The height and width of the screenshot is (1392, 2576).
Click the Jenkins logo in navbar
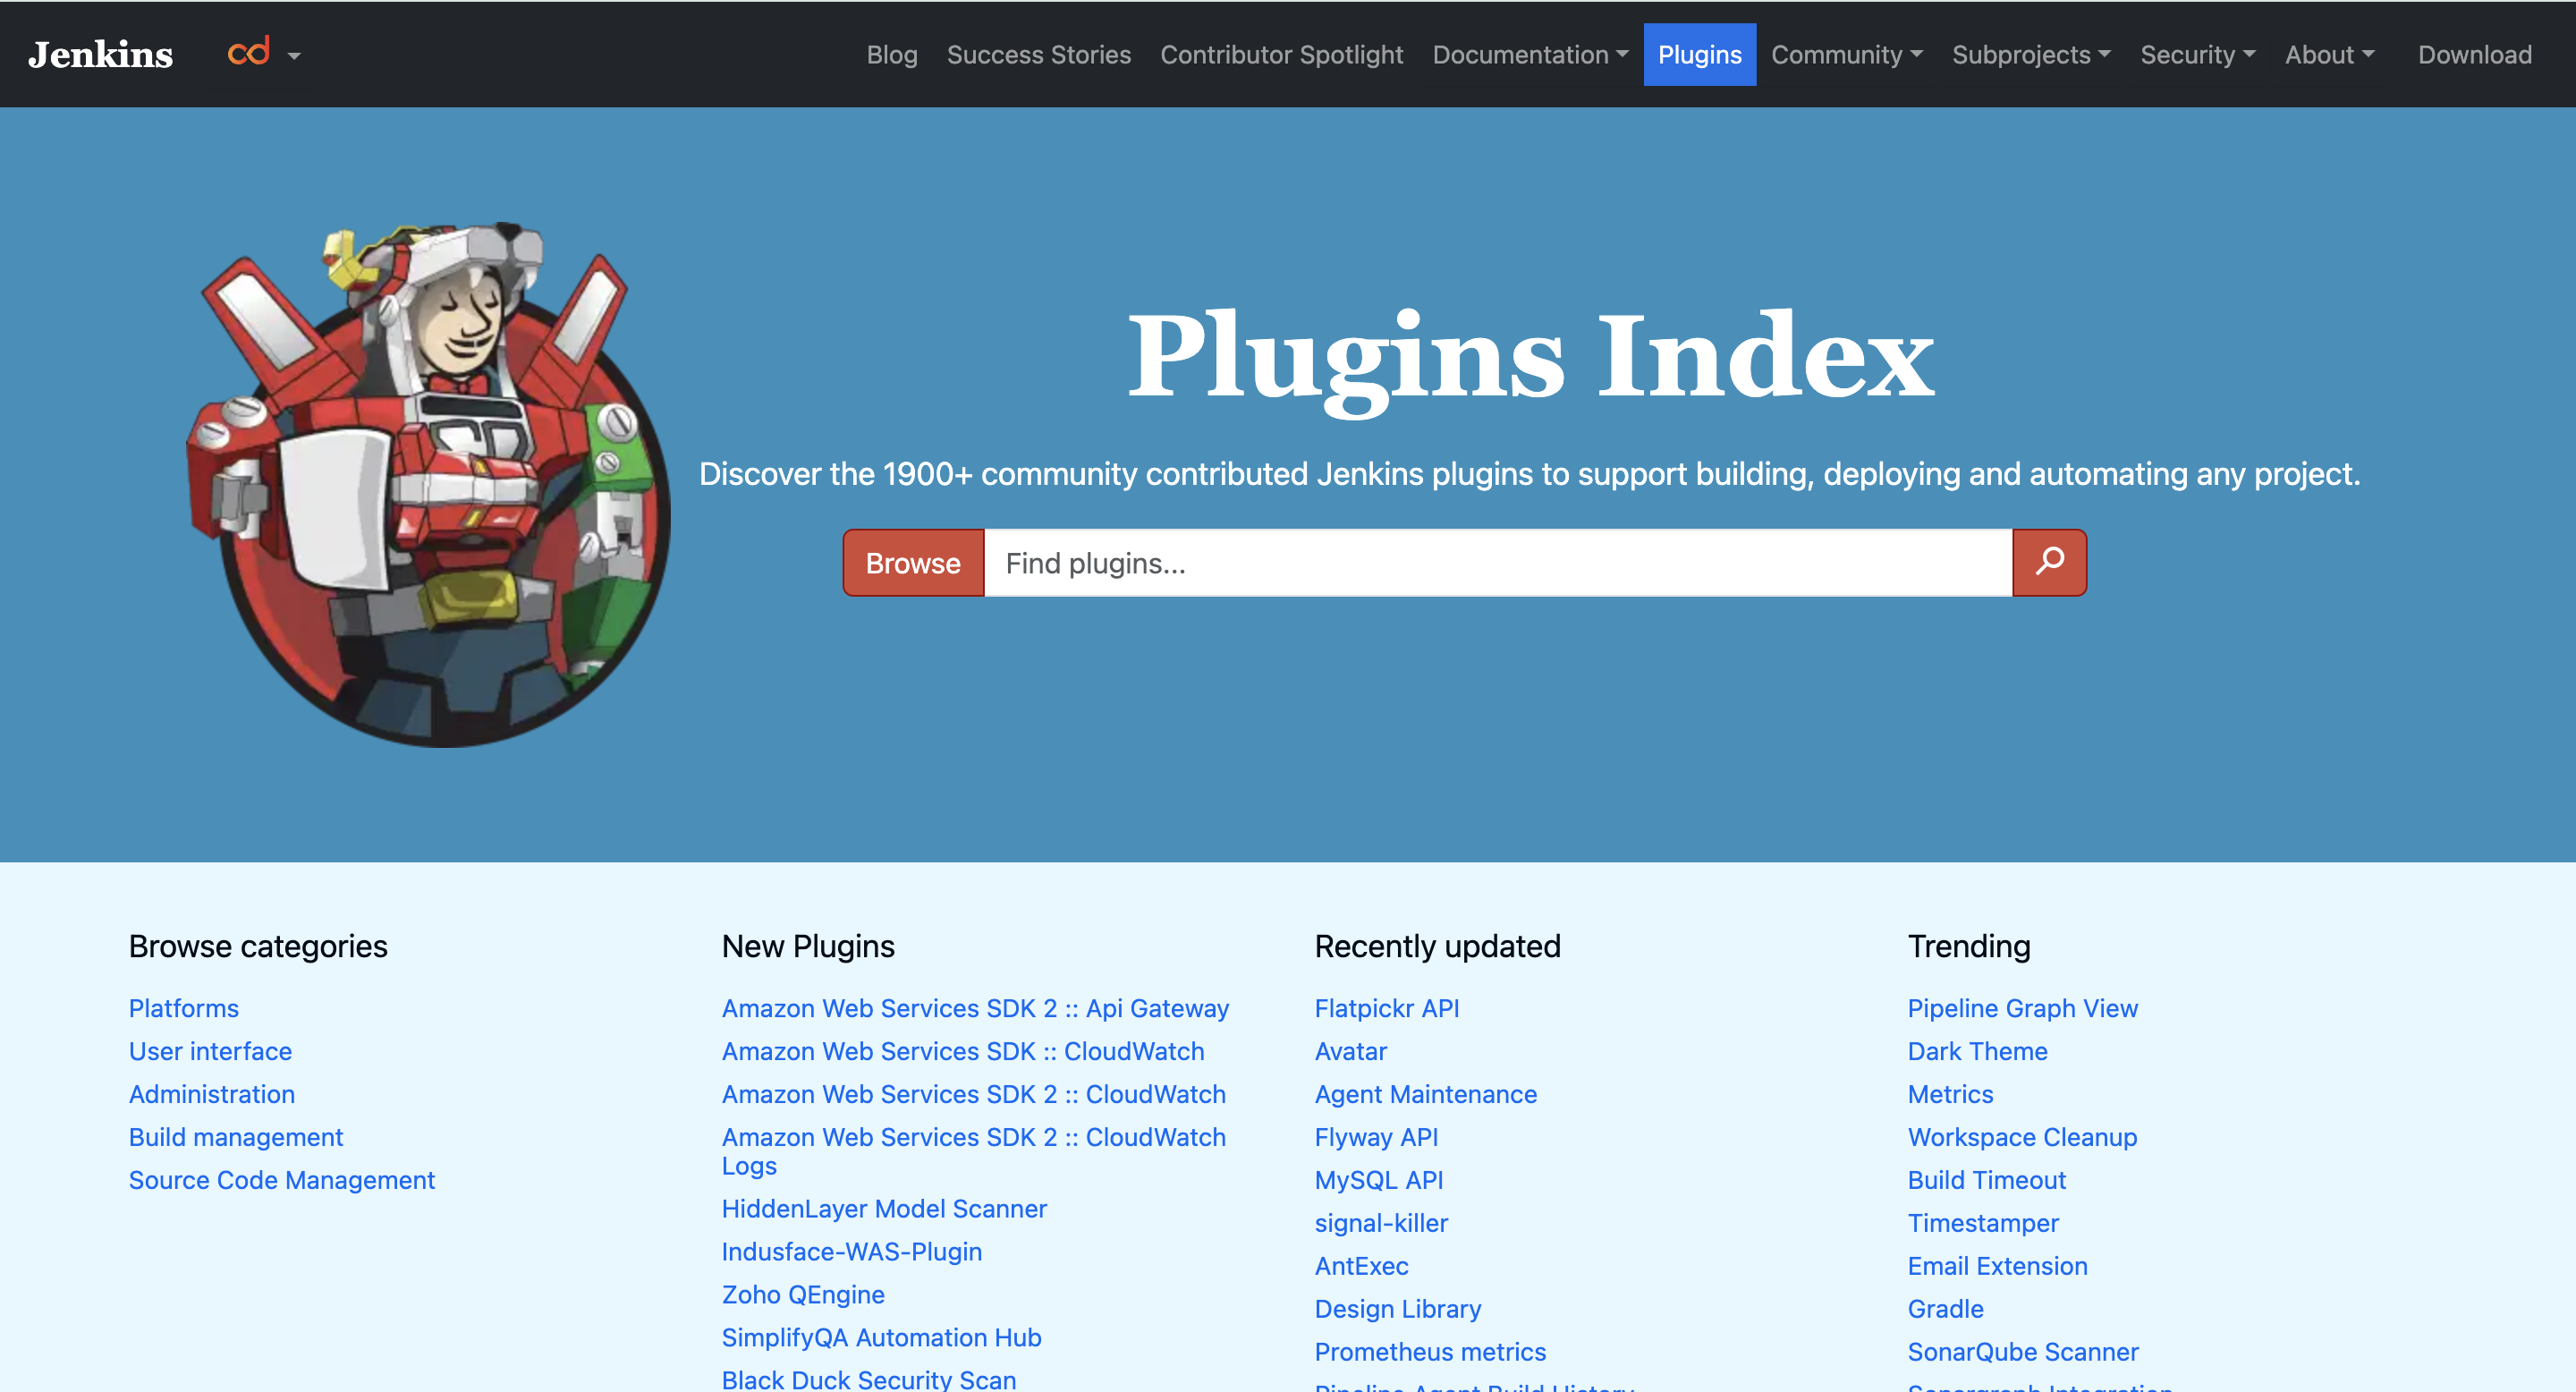point(100,54)
